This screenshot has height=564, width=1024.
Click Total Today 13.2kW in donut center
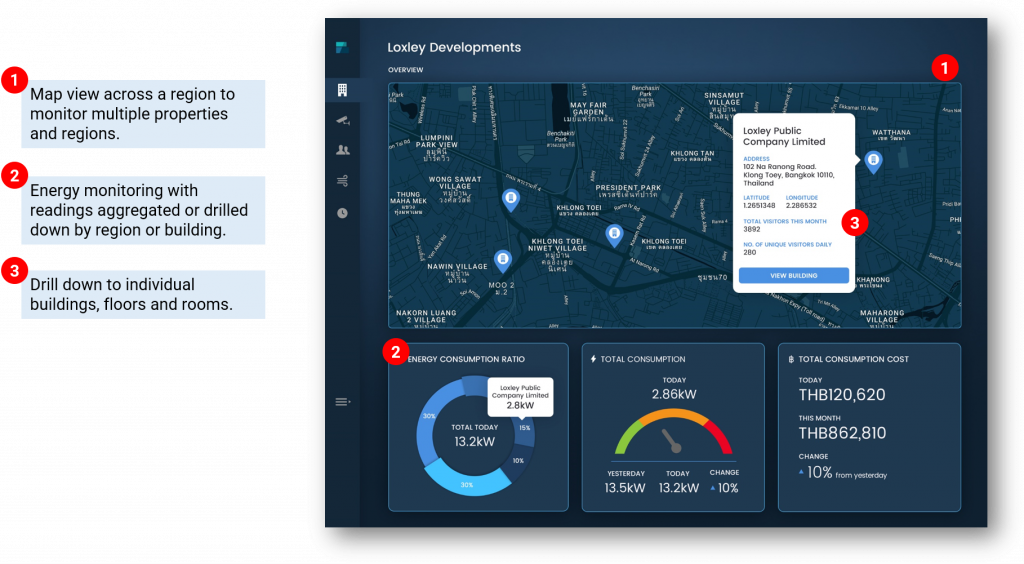(475, 435)
